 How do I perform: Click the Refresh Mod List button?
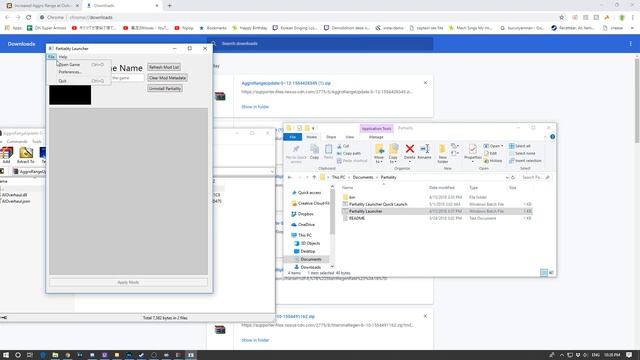coord(164,67)
